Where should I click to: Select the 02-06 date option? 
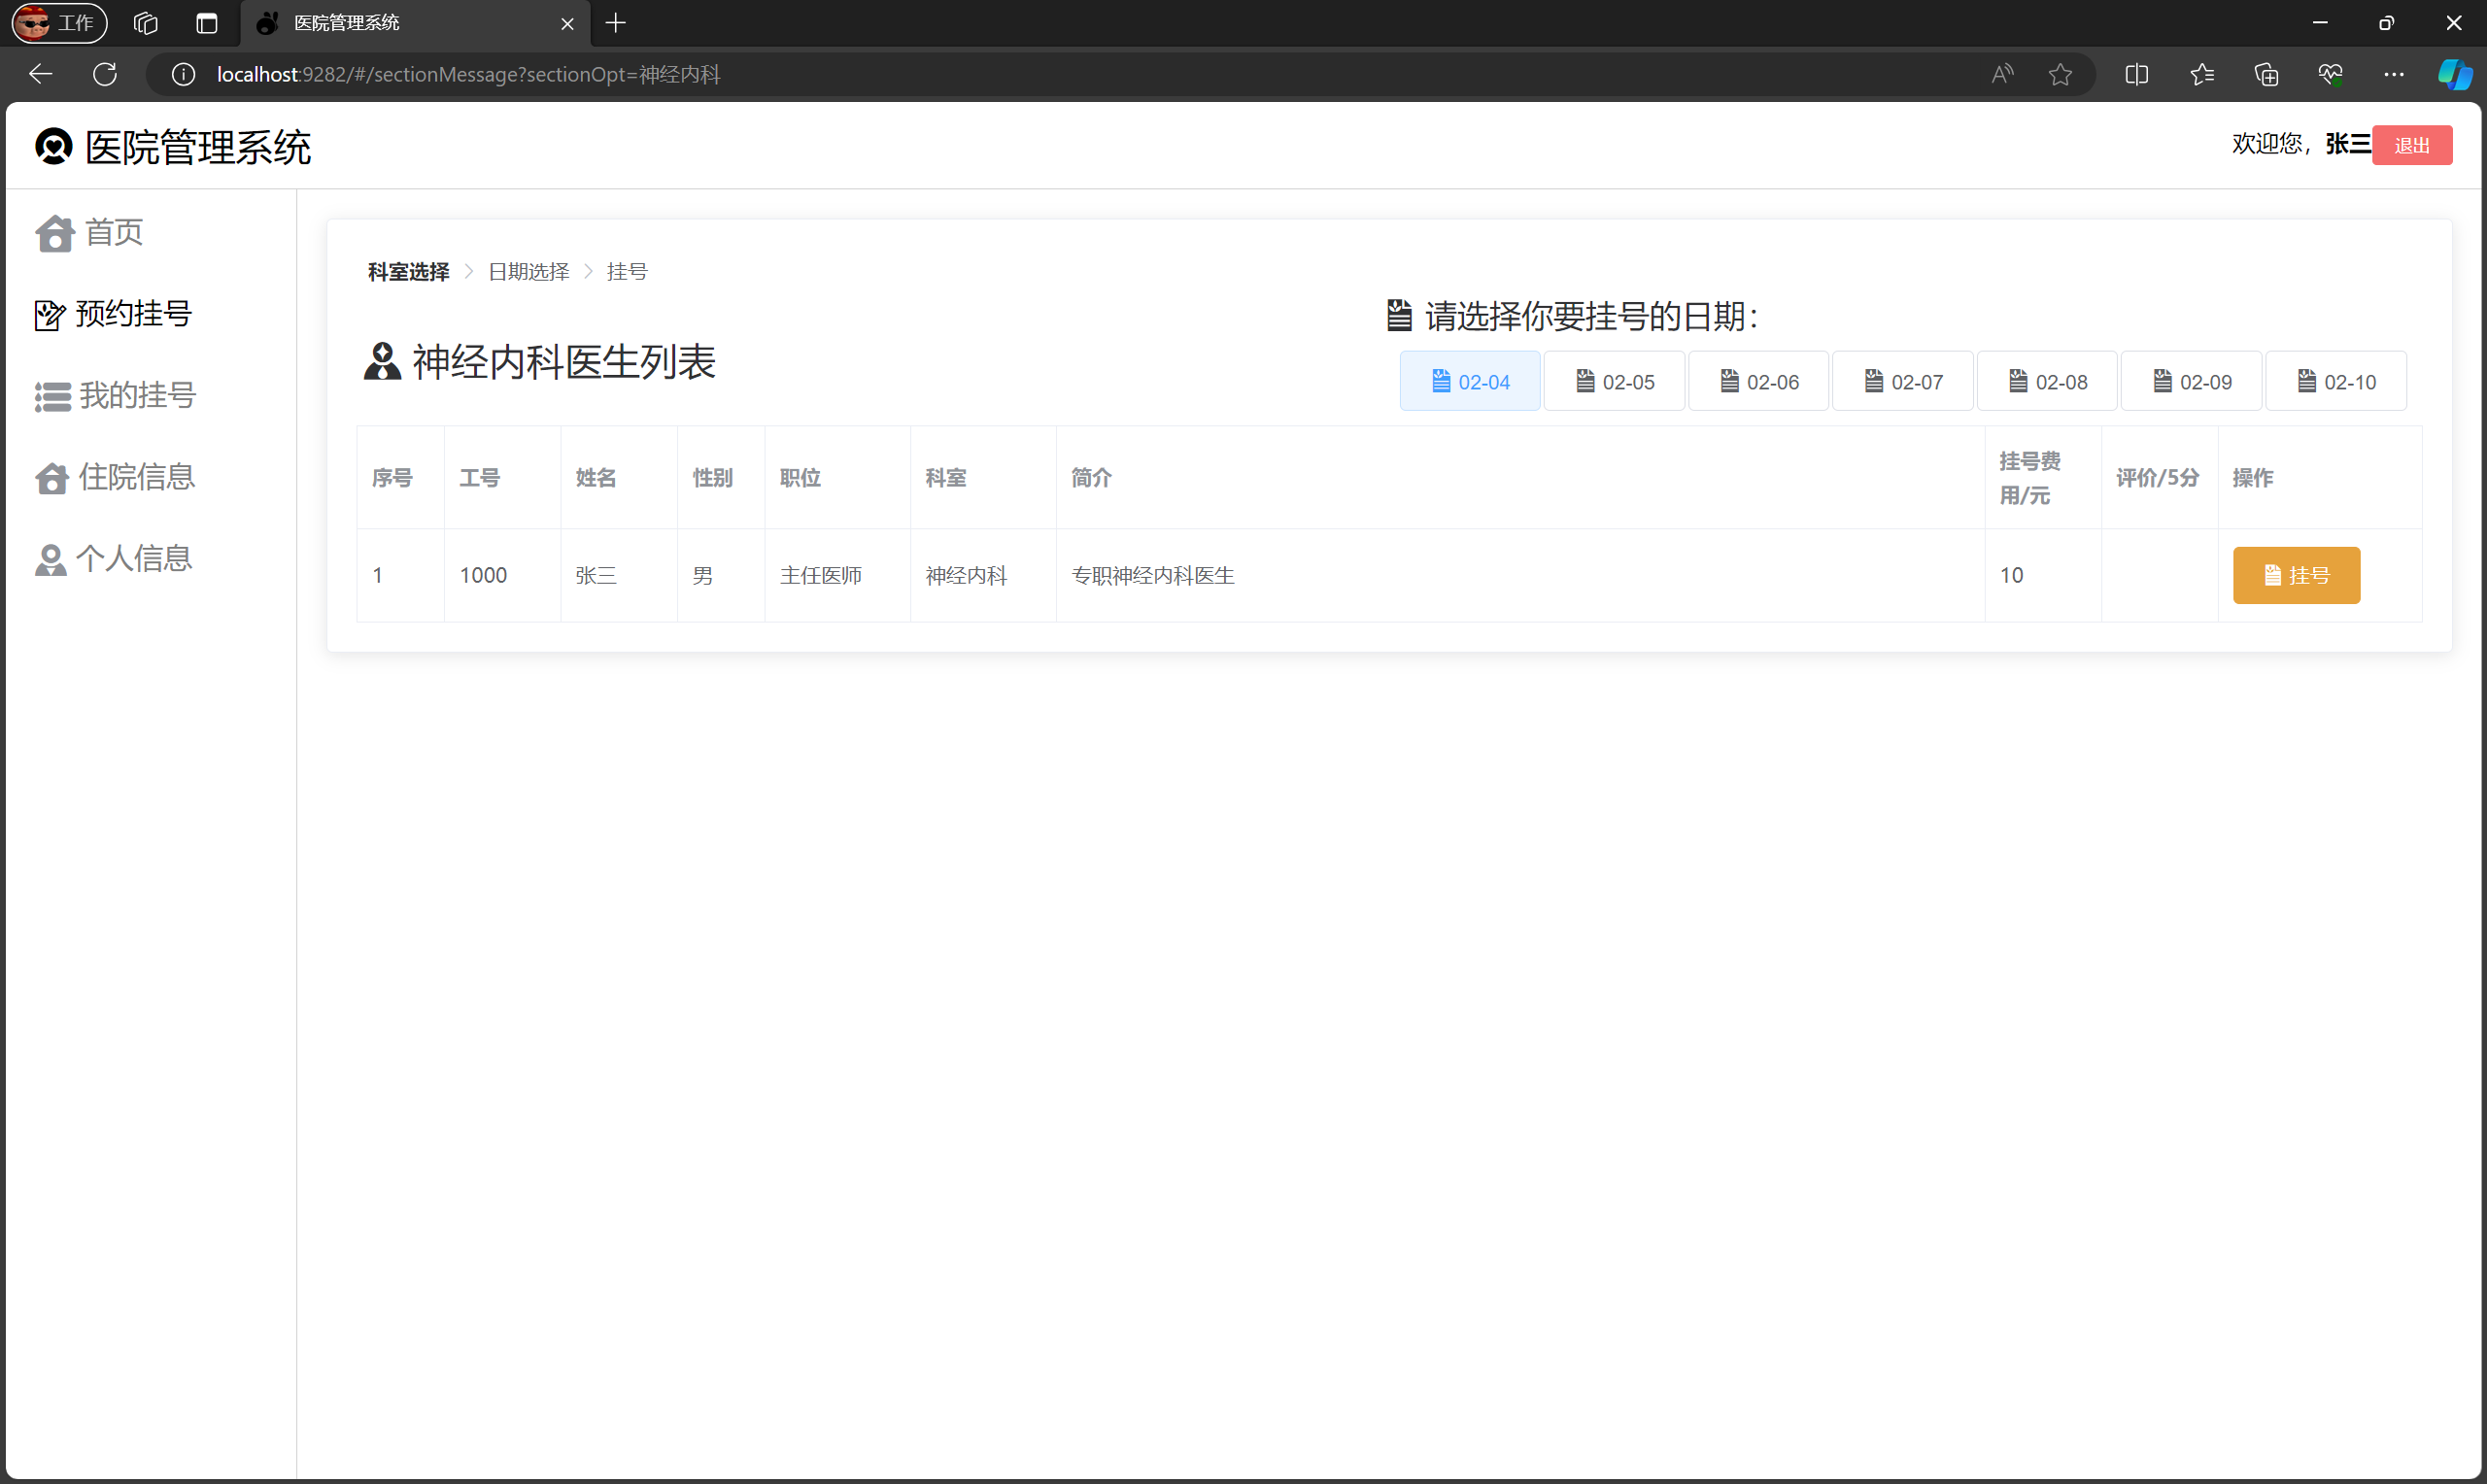1758,382
